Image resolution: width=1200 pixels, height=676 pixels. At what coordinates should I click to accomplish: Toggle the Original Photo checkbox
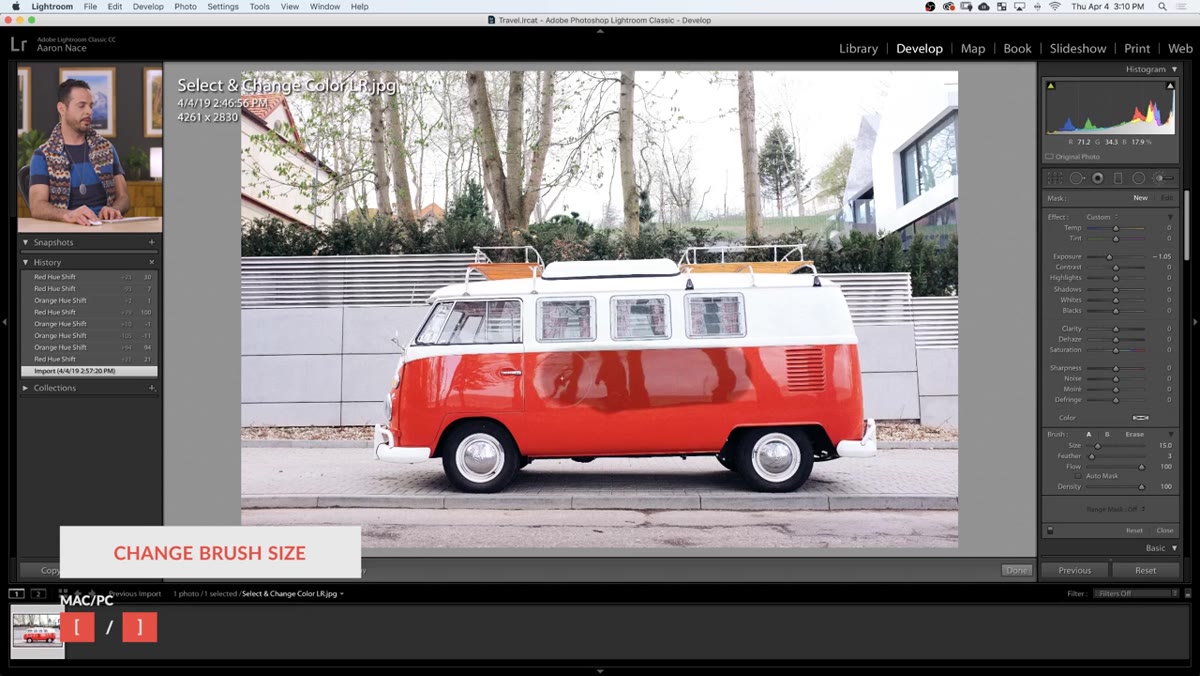1049,157
